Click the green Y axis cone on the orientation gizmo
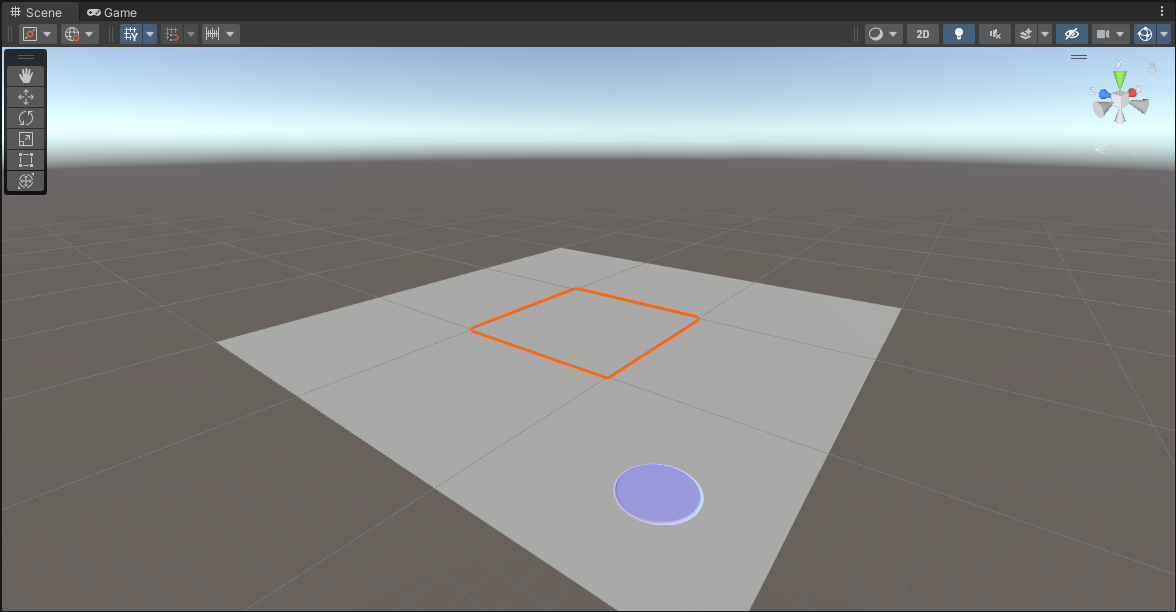 pos(1120,78)
